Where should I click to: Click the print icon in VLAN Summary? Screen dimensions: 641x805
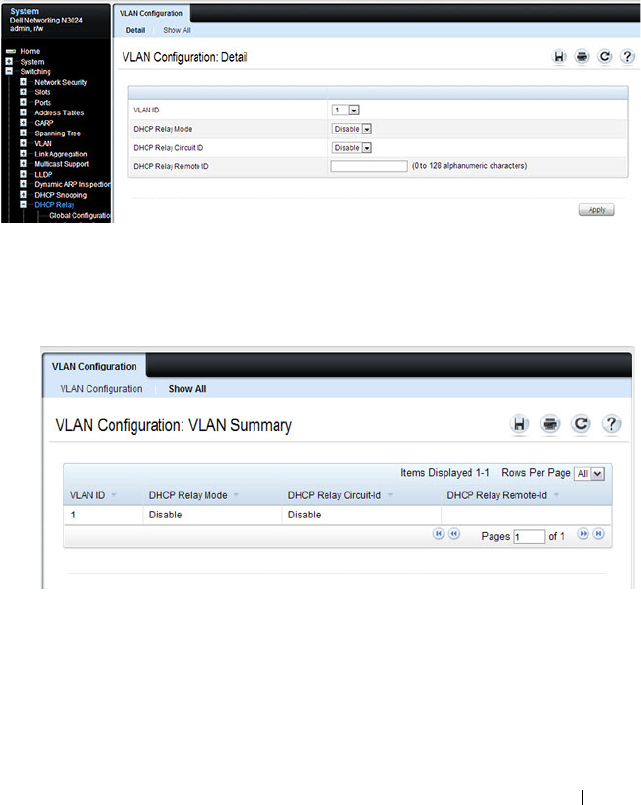550,424
